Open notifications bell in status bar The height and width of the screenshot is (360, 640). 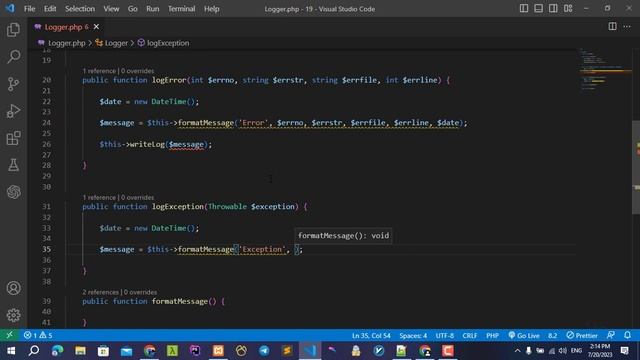(x=627, y=335)
